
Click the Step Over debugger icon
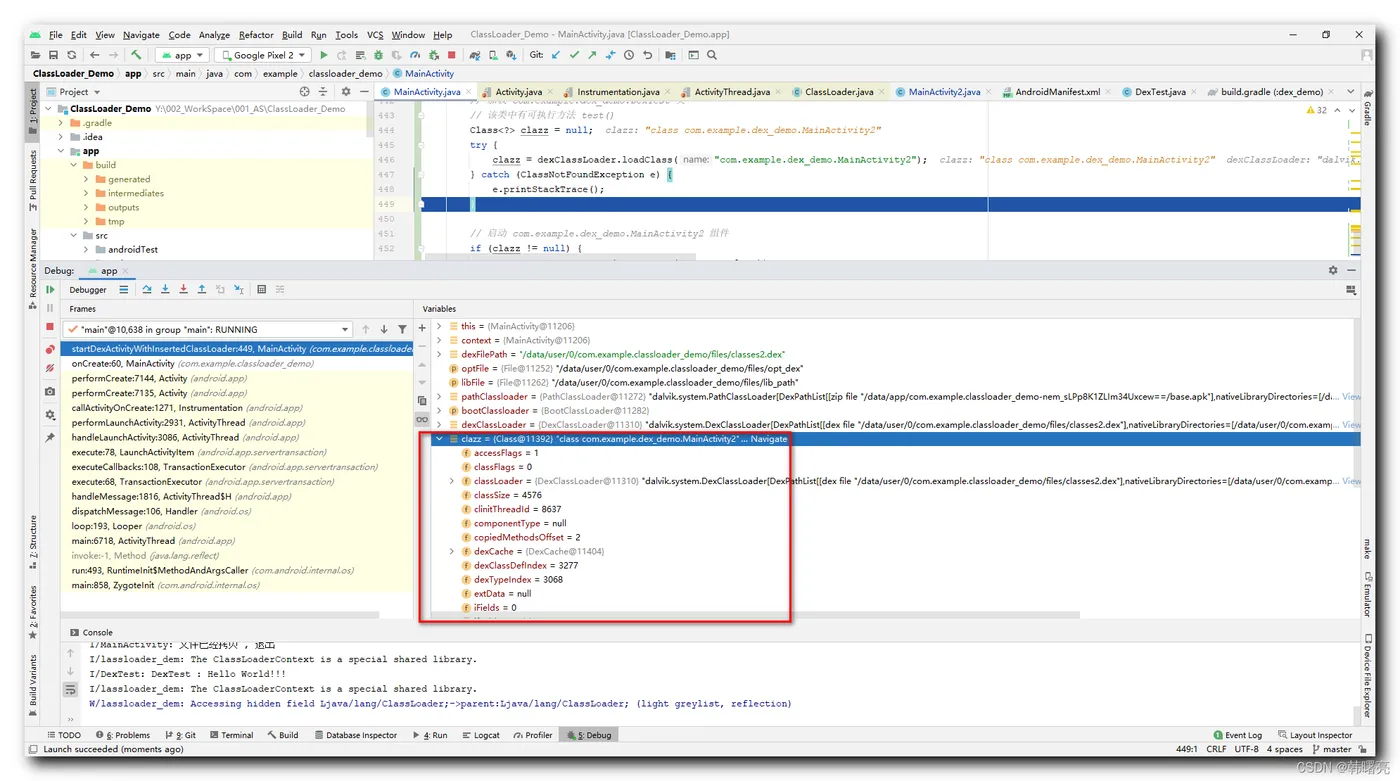pyautogui.click(x=147, y=289)
